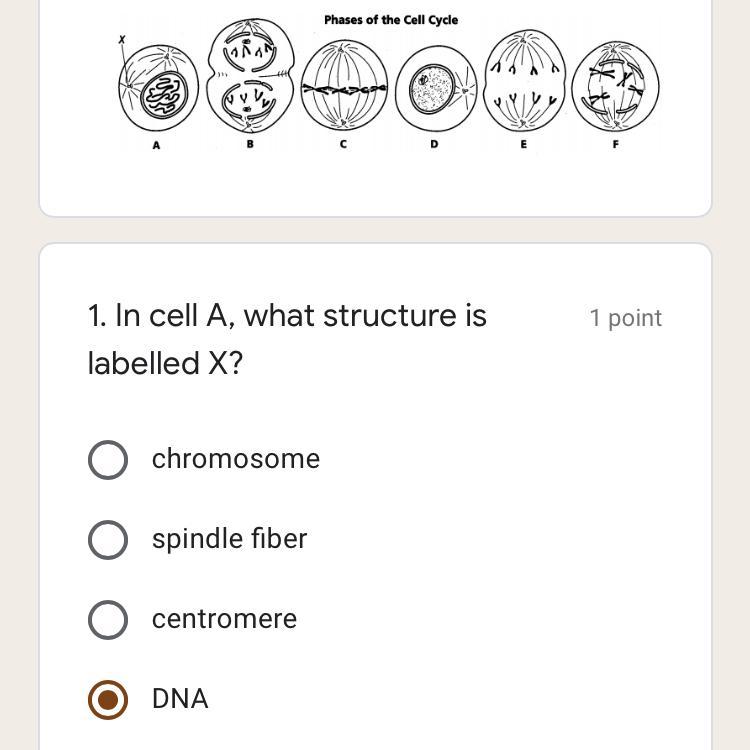Viewport: 750px width, 750px height.
Task: Click the 'centromere' answer label
Action: click(x=224, y=619)
